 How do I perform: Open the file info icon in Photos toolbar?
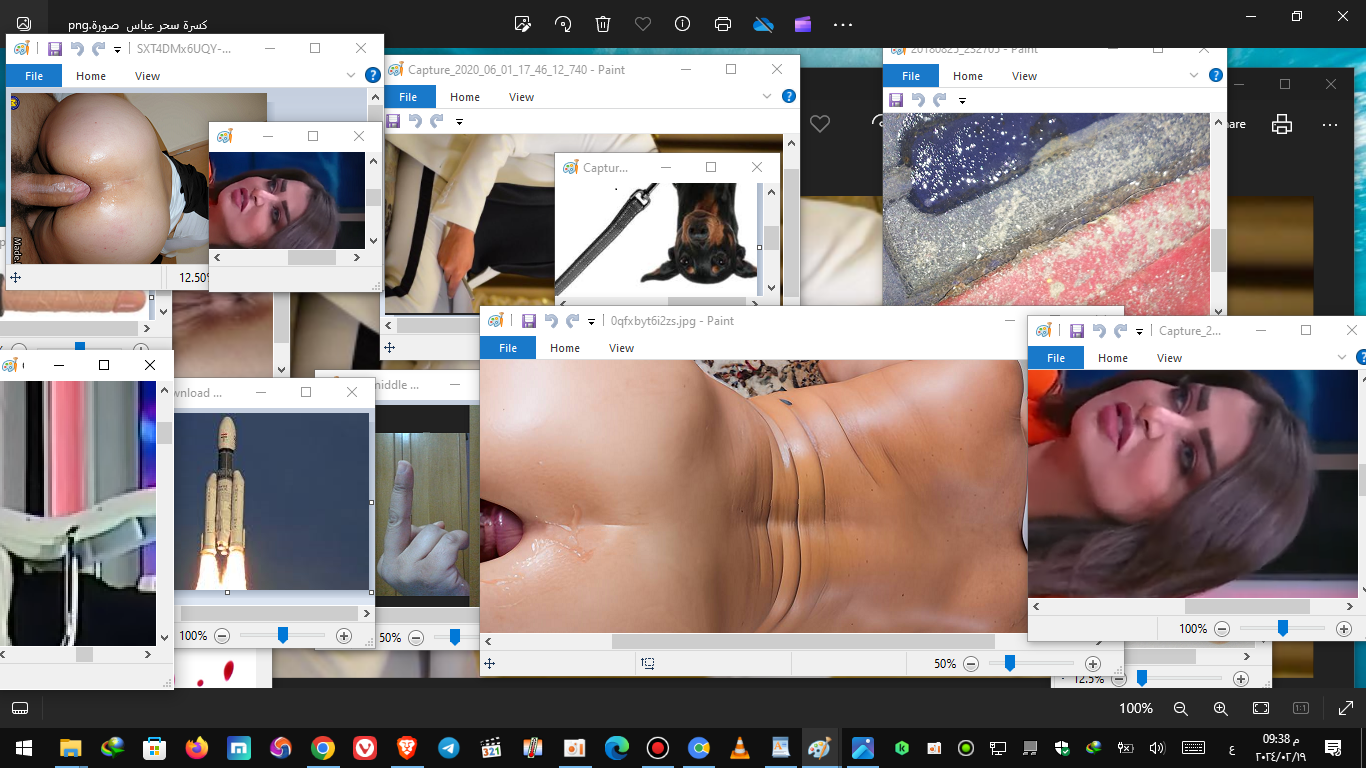(x=683, y=24)
